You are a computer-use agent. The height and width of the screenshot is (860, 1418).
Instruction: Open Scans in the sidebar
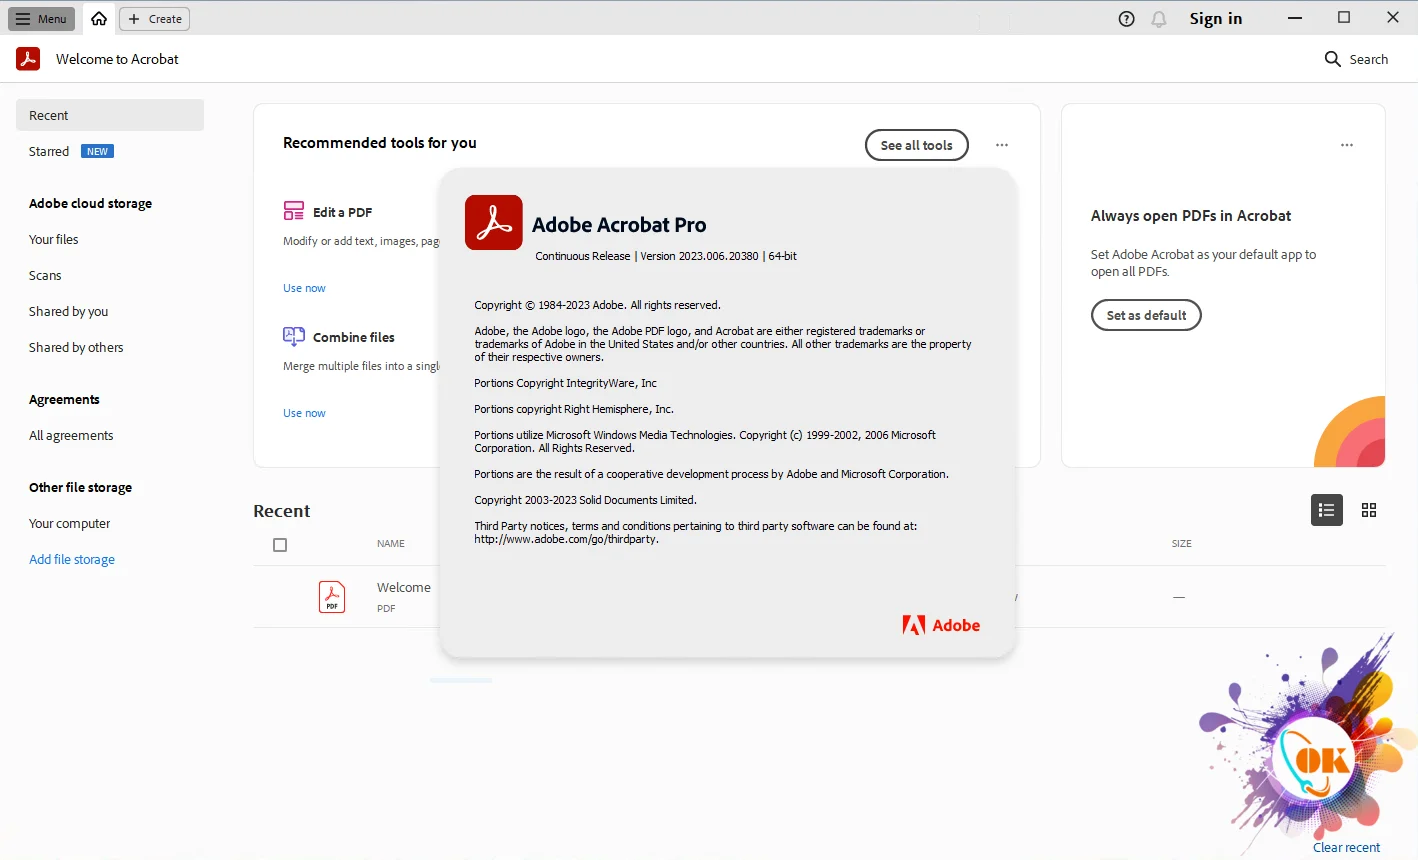point(45,275)
